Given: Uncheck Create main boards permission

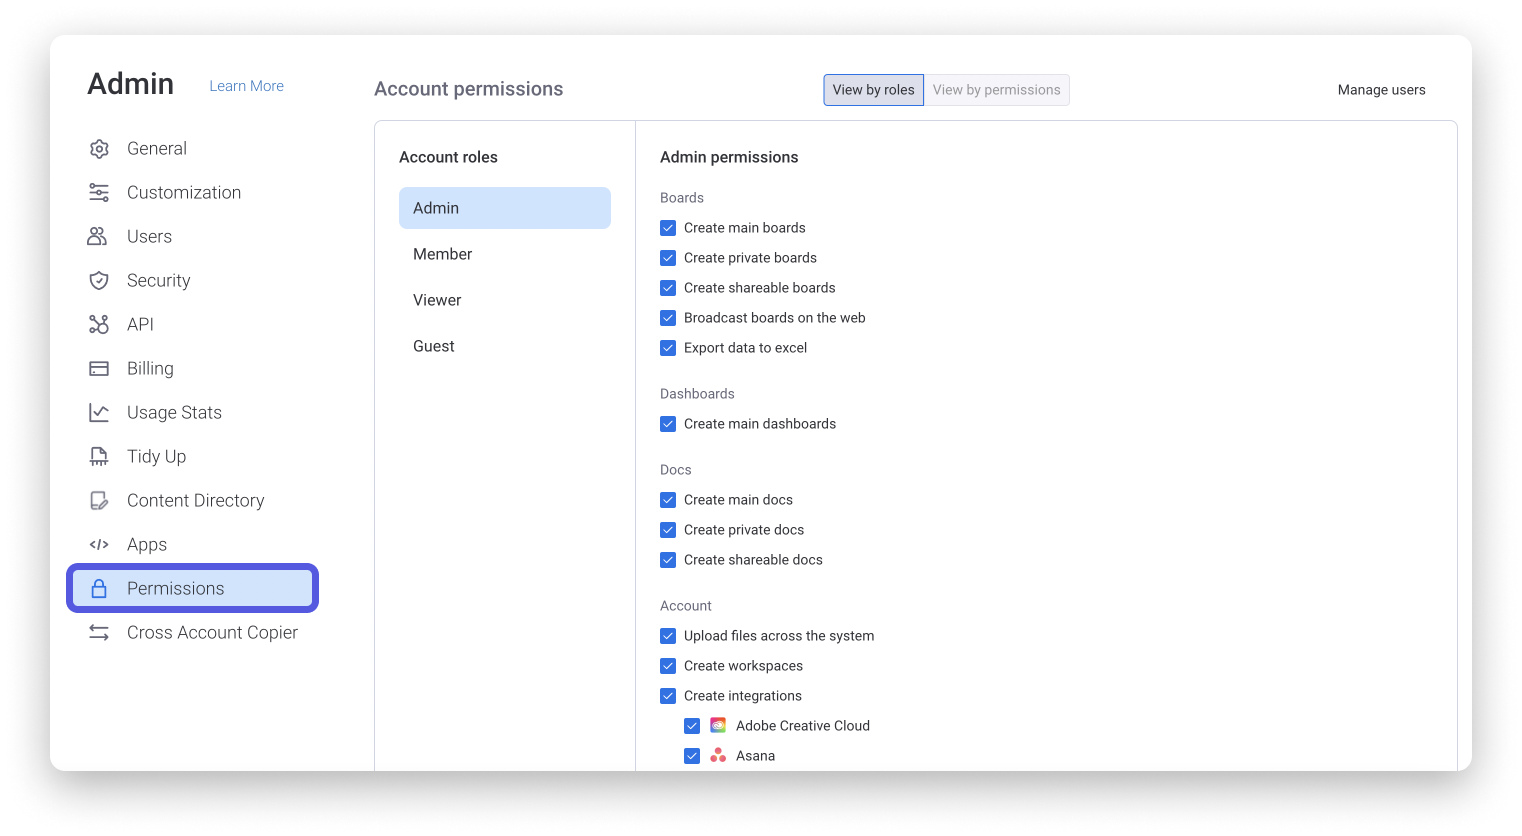Looking at the screenshot, I should pyautogui.click(x=668, y=228).
